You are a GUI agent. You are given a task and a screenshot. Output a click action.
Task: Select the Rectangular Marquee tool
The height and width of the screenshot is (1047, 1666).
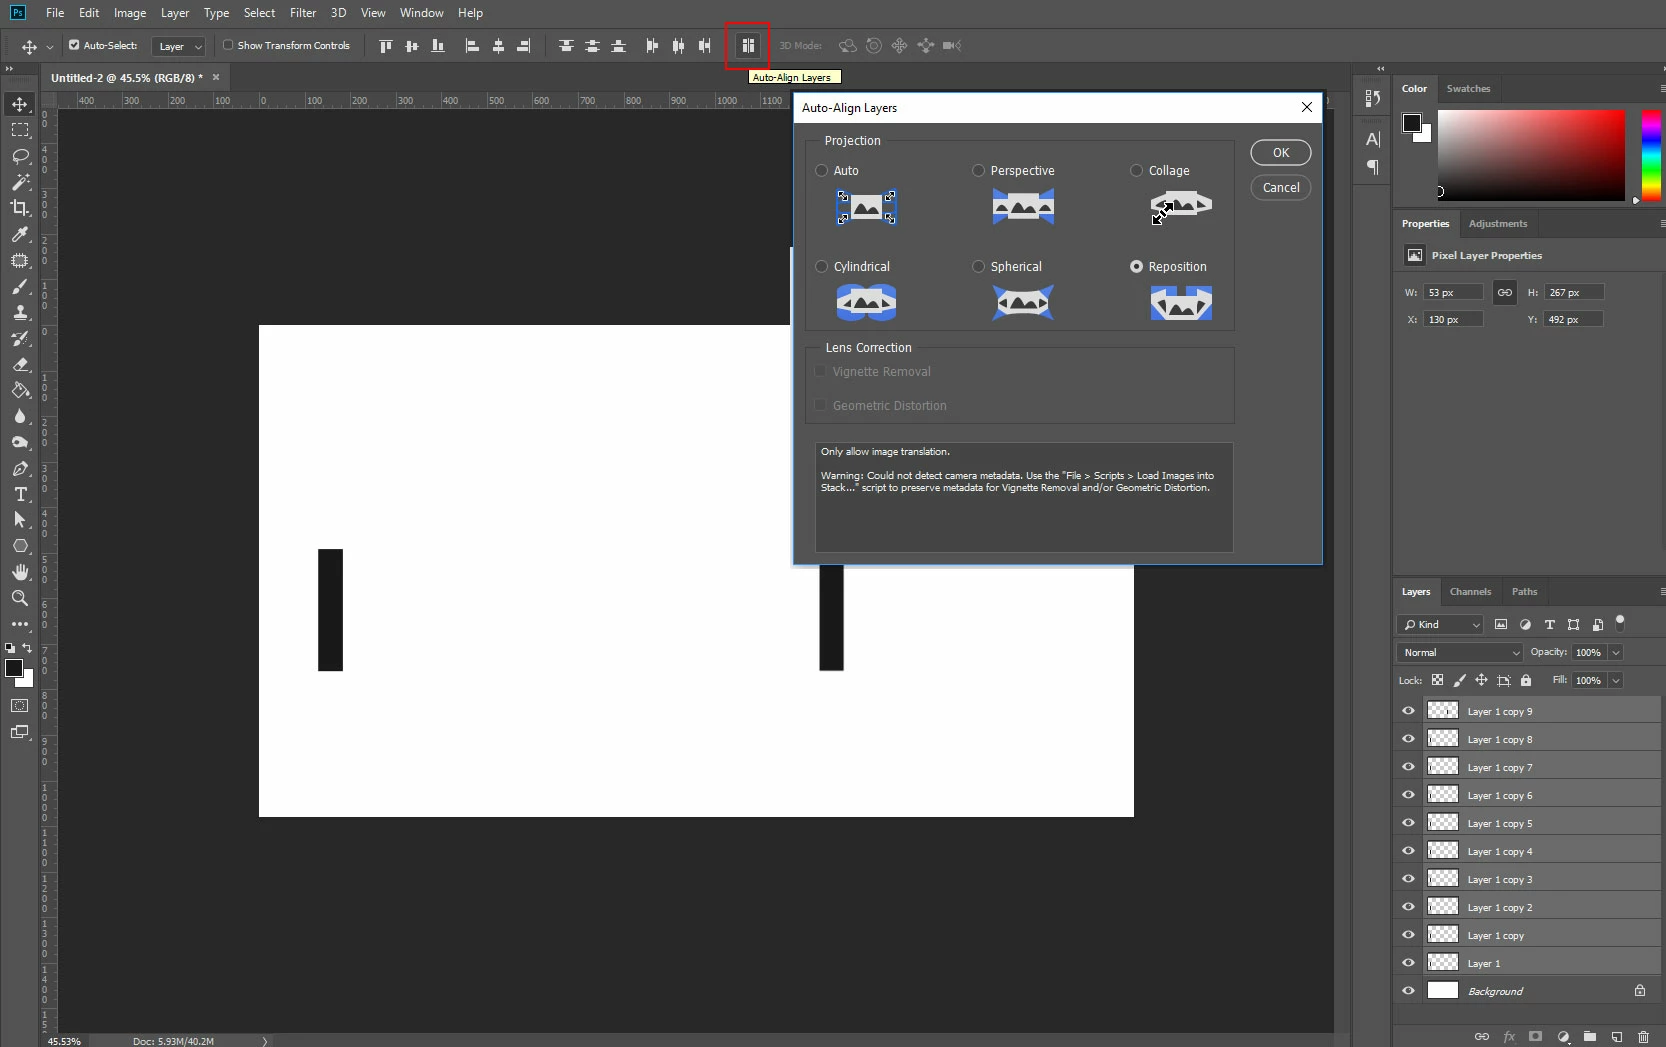[20, 130]
